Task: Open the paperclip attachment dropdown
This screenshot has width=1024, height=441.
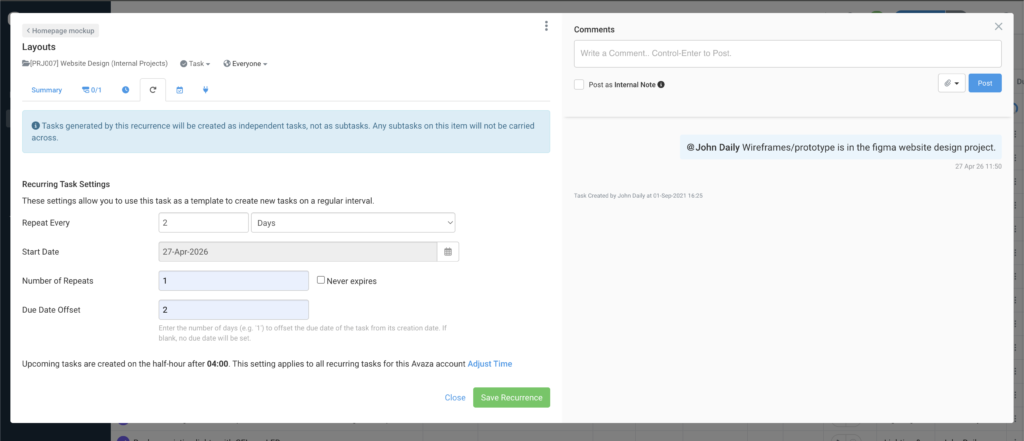Action: coord(951,84)
